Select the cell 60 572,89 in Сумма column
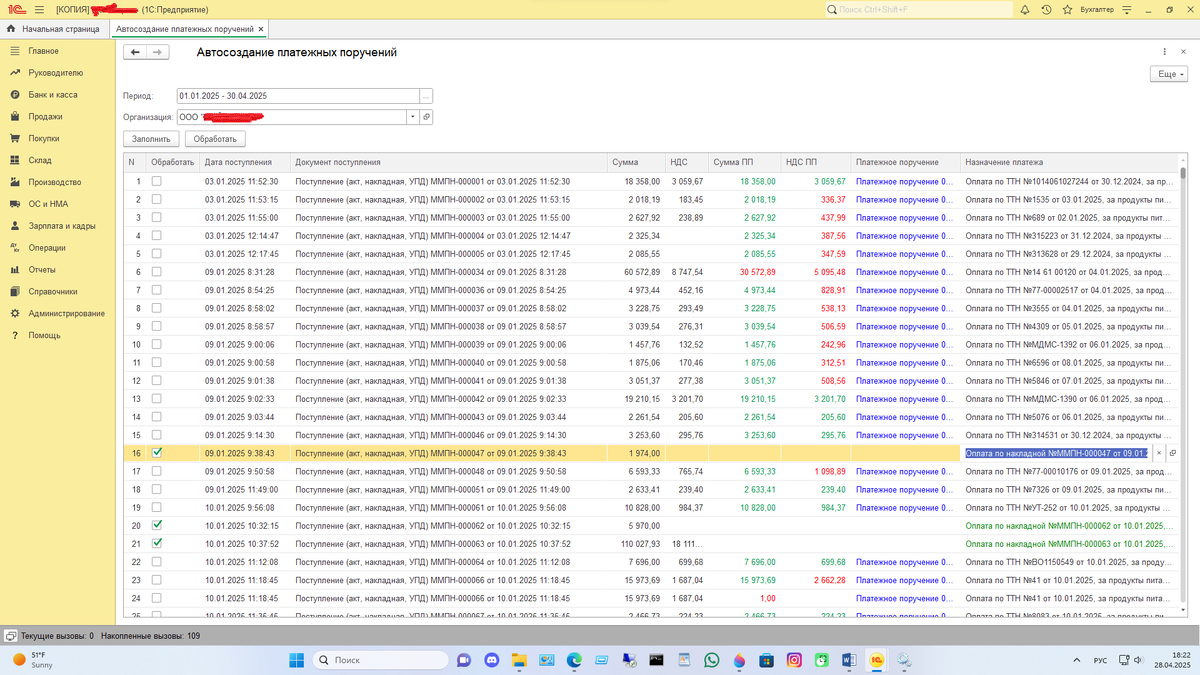Image resolution: width=1200 pixels, height=675 pixels. [x=636, y=272]
